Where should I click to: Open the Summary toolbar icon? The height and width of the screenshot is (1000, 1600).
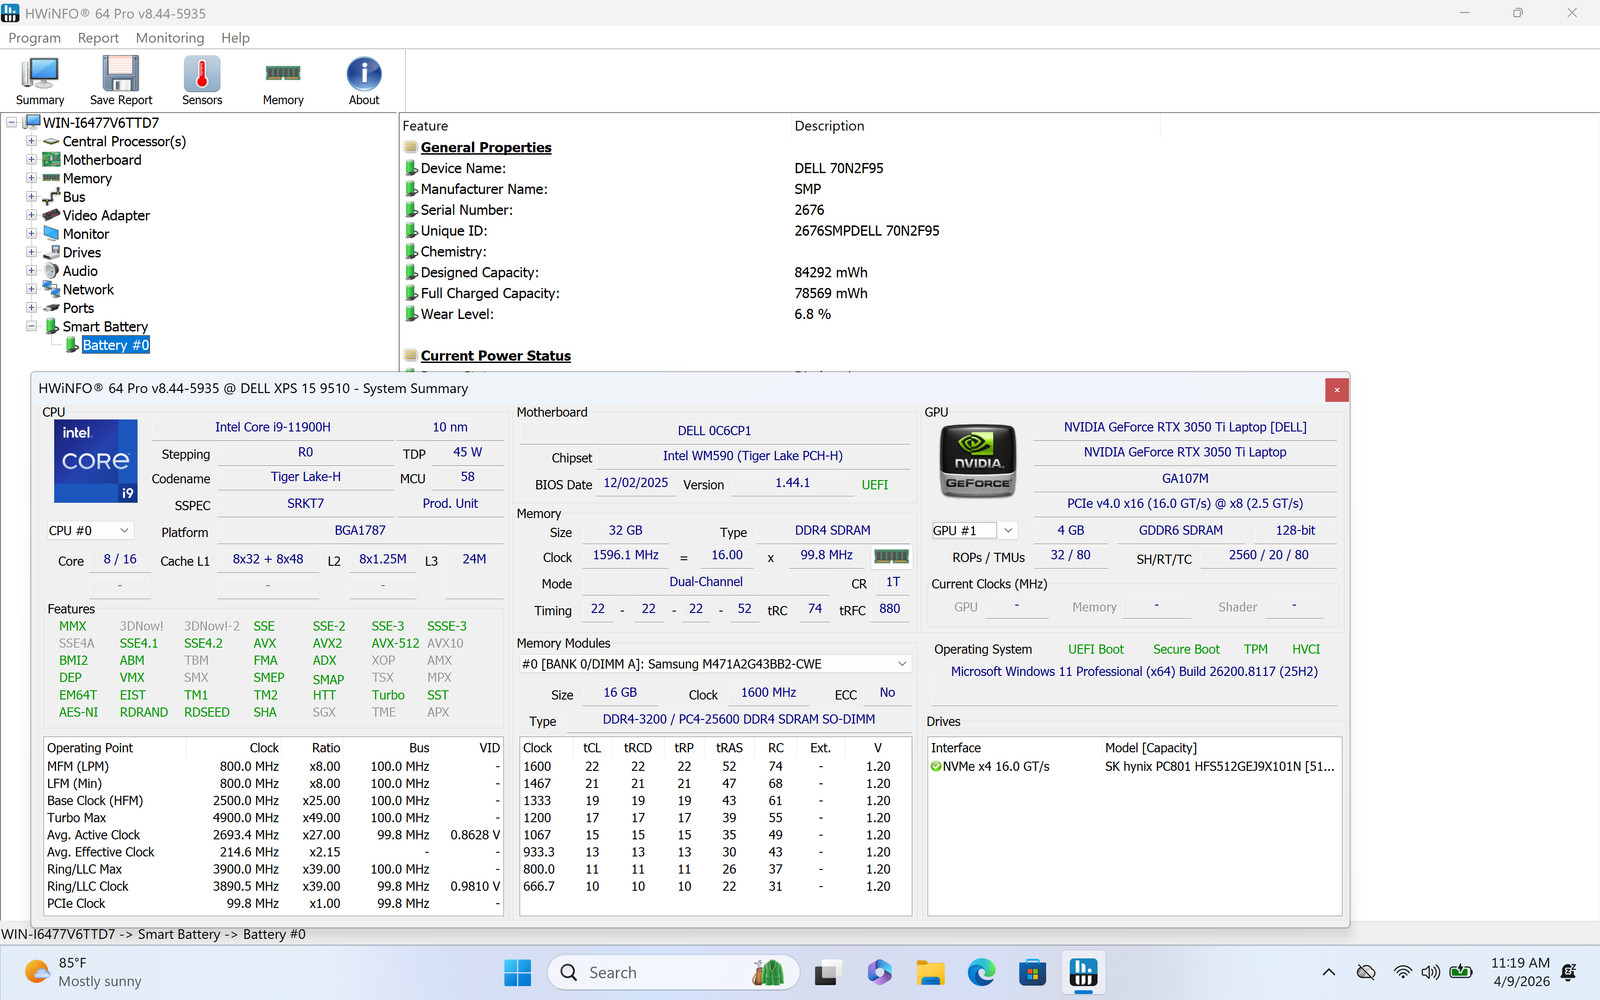tap(40, 80)
